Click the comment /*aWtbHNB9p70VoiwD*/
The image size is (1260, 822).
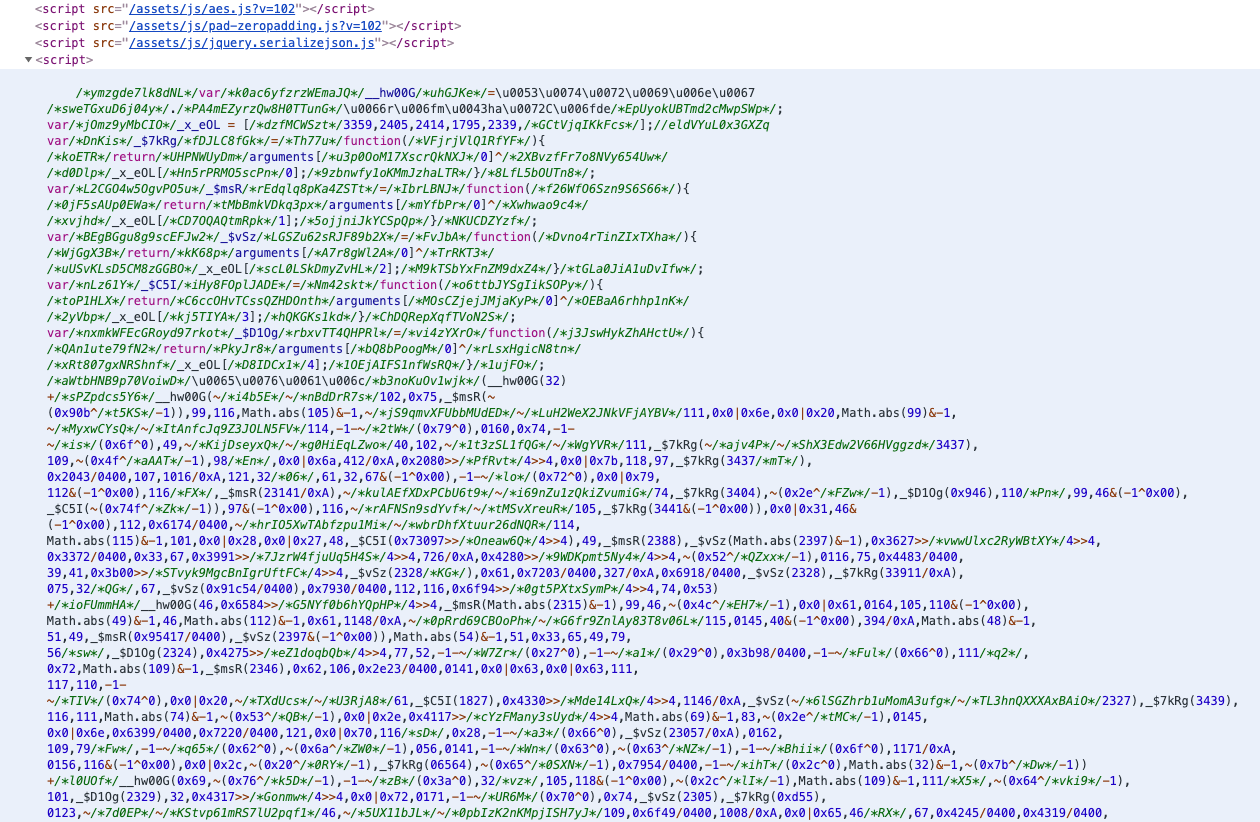tap(119, 381)
